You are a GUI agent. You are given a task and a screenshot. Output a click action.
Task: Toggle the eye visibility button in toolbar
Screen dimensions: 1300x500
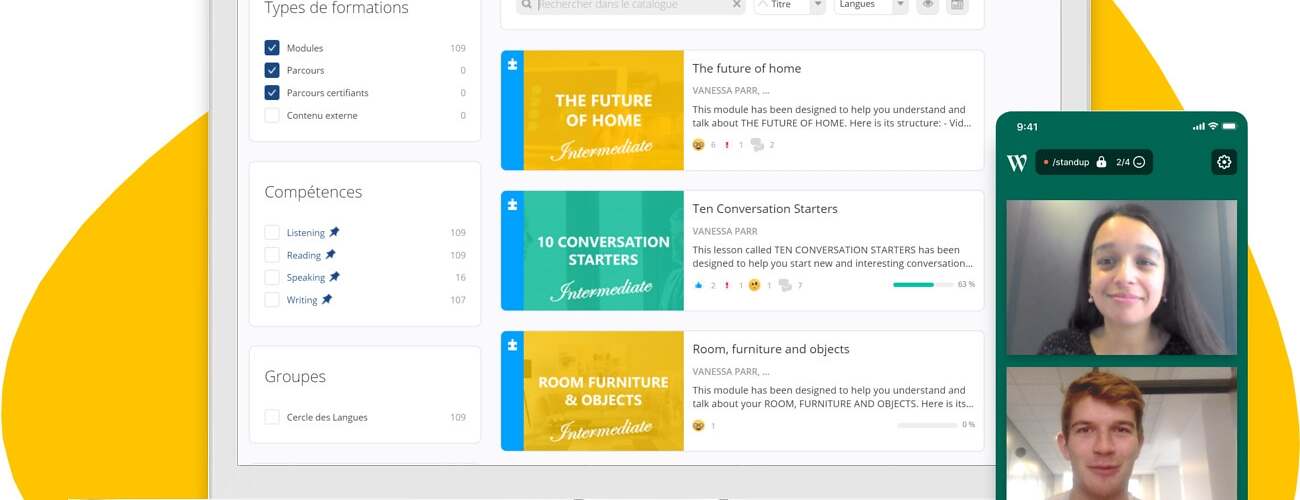(928, 5)
